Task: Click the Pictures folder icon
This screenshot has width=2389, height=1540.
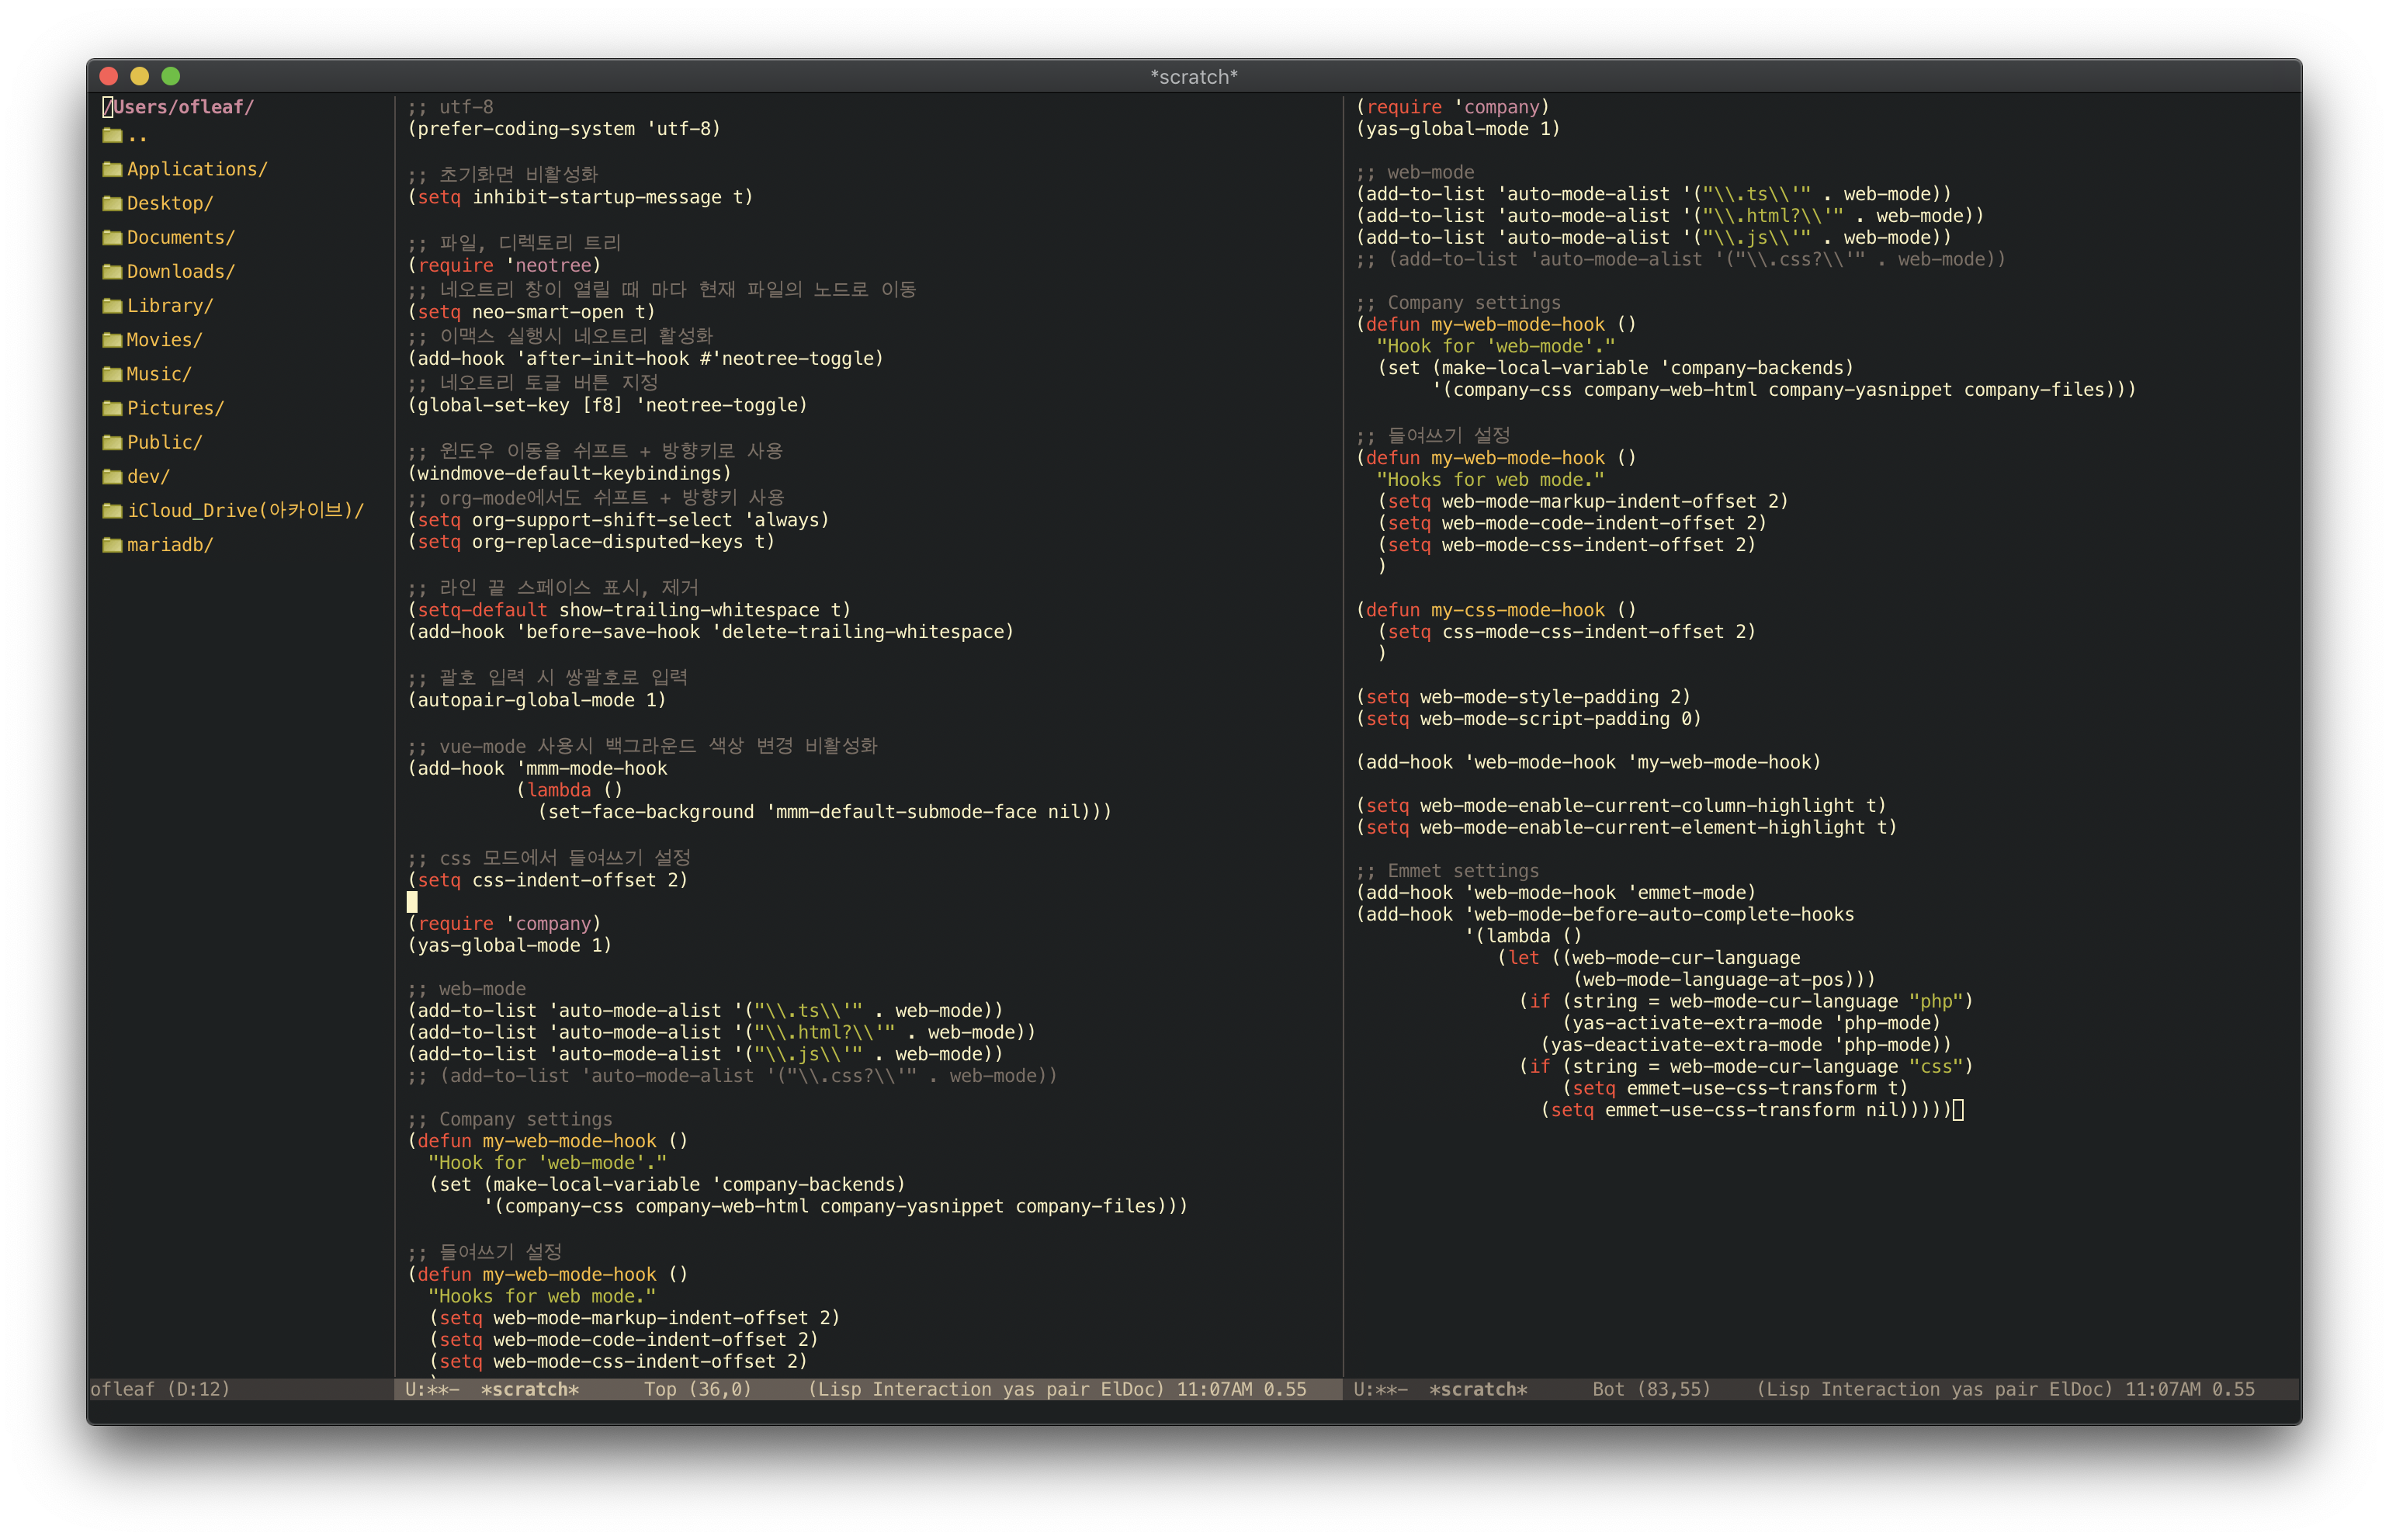Action: click(112, 408)
